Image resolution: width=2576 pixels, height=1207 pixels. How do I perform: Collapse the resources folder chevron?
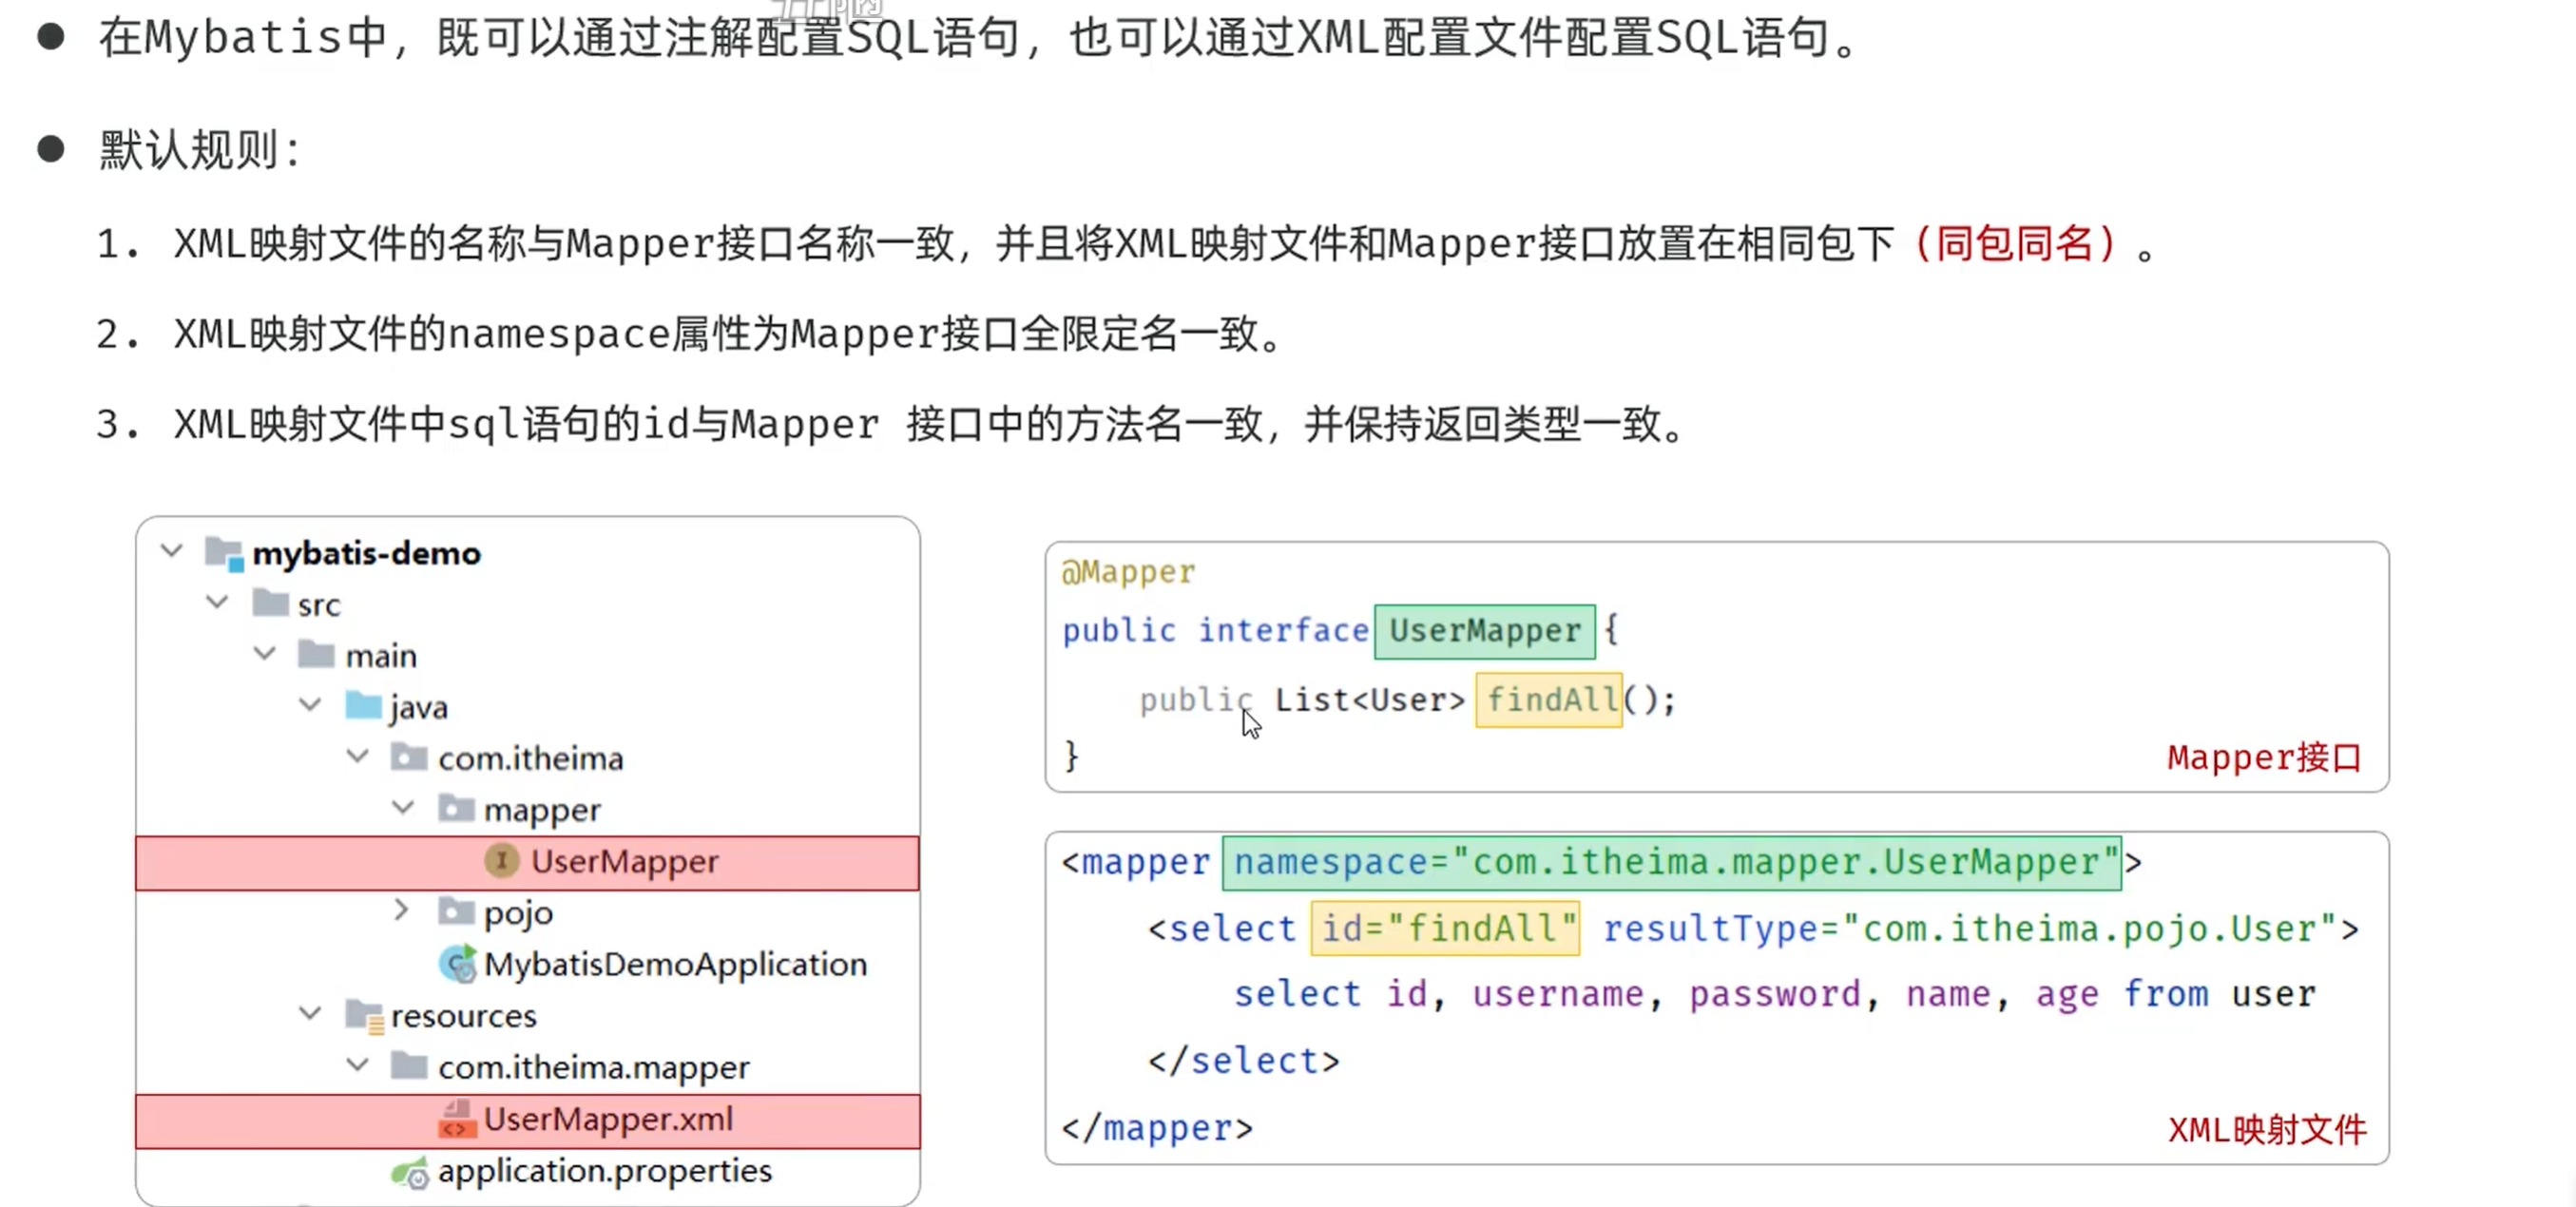click(x=310, y=1014)
